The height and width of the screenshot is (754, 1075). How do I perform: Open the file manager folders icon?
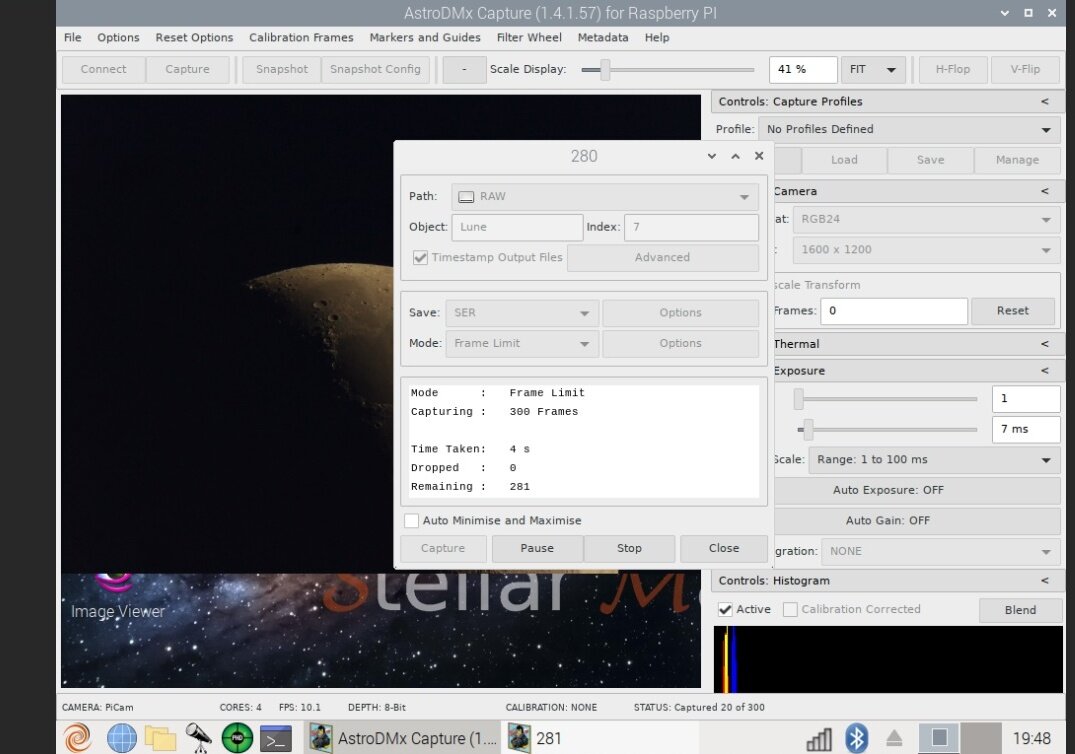160,738
